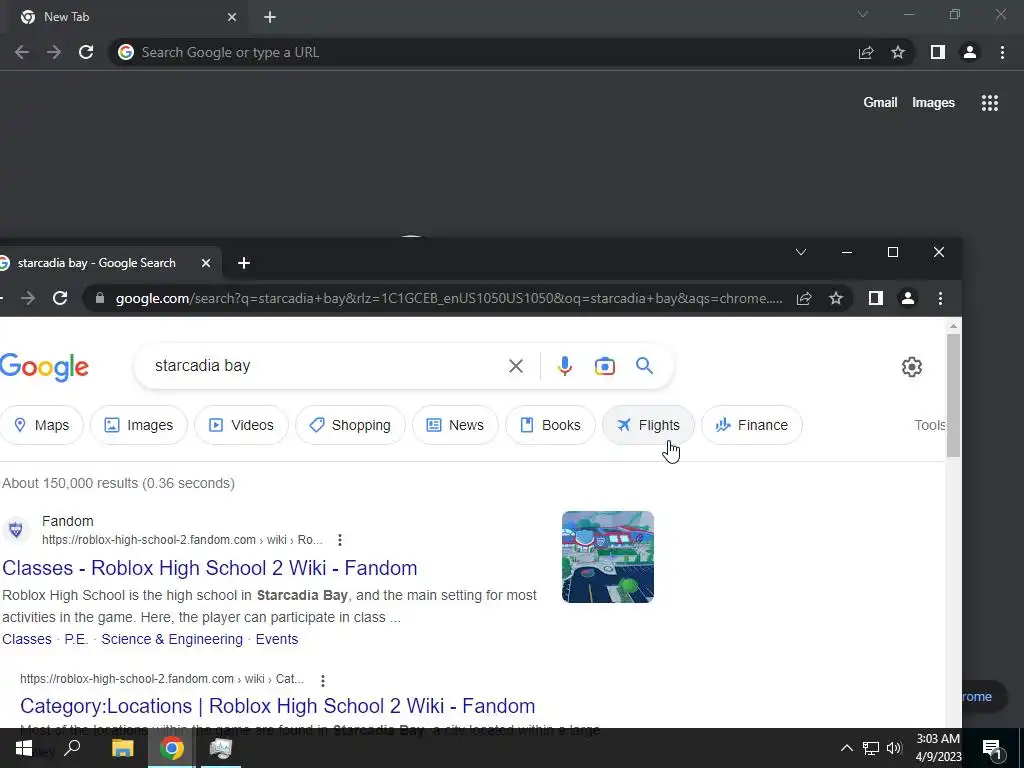
Task: Go back in the New Tab window
Action: (22, 52)
